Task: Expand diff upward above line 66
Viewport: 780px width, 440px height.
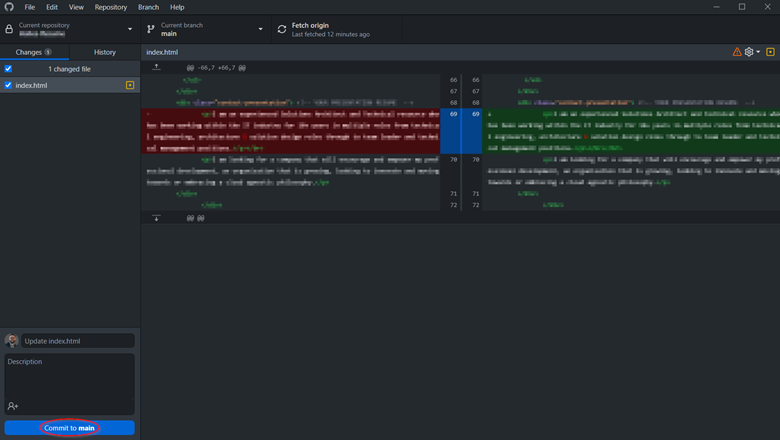Action: [156, 67]
